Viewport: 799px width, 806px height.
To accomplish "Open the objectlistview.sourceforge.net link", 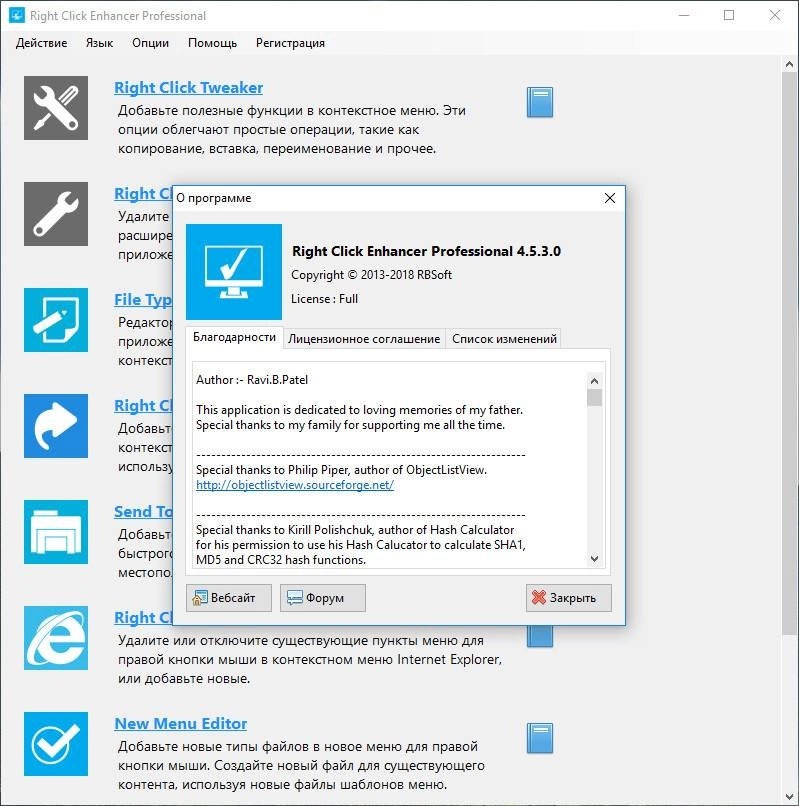I will pos(295,485).
